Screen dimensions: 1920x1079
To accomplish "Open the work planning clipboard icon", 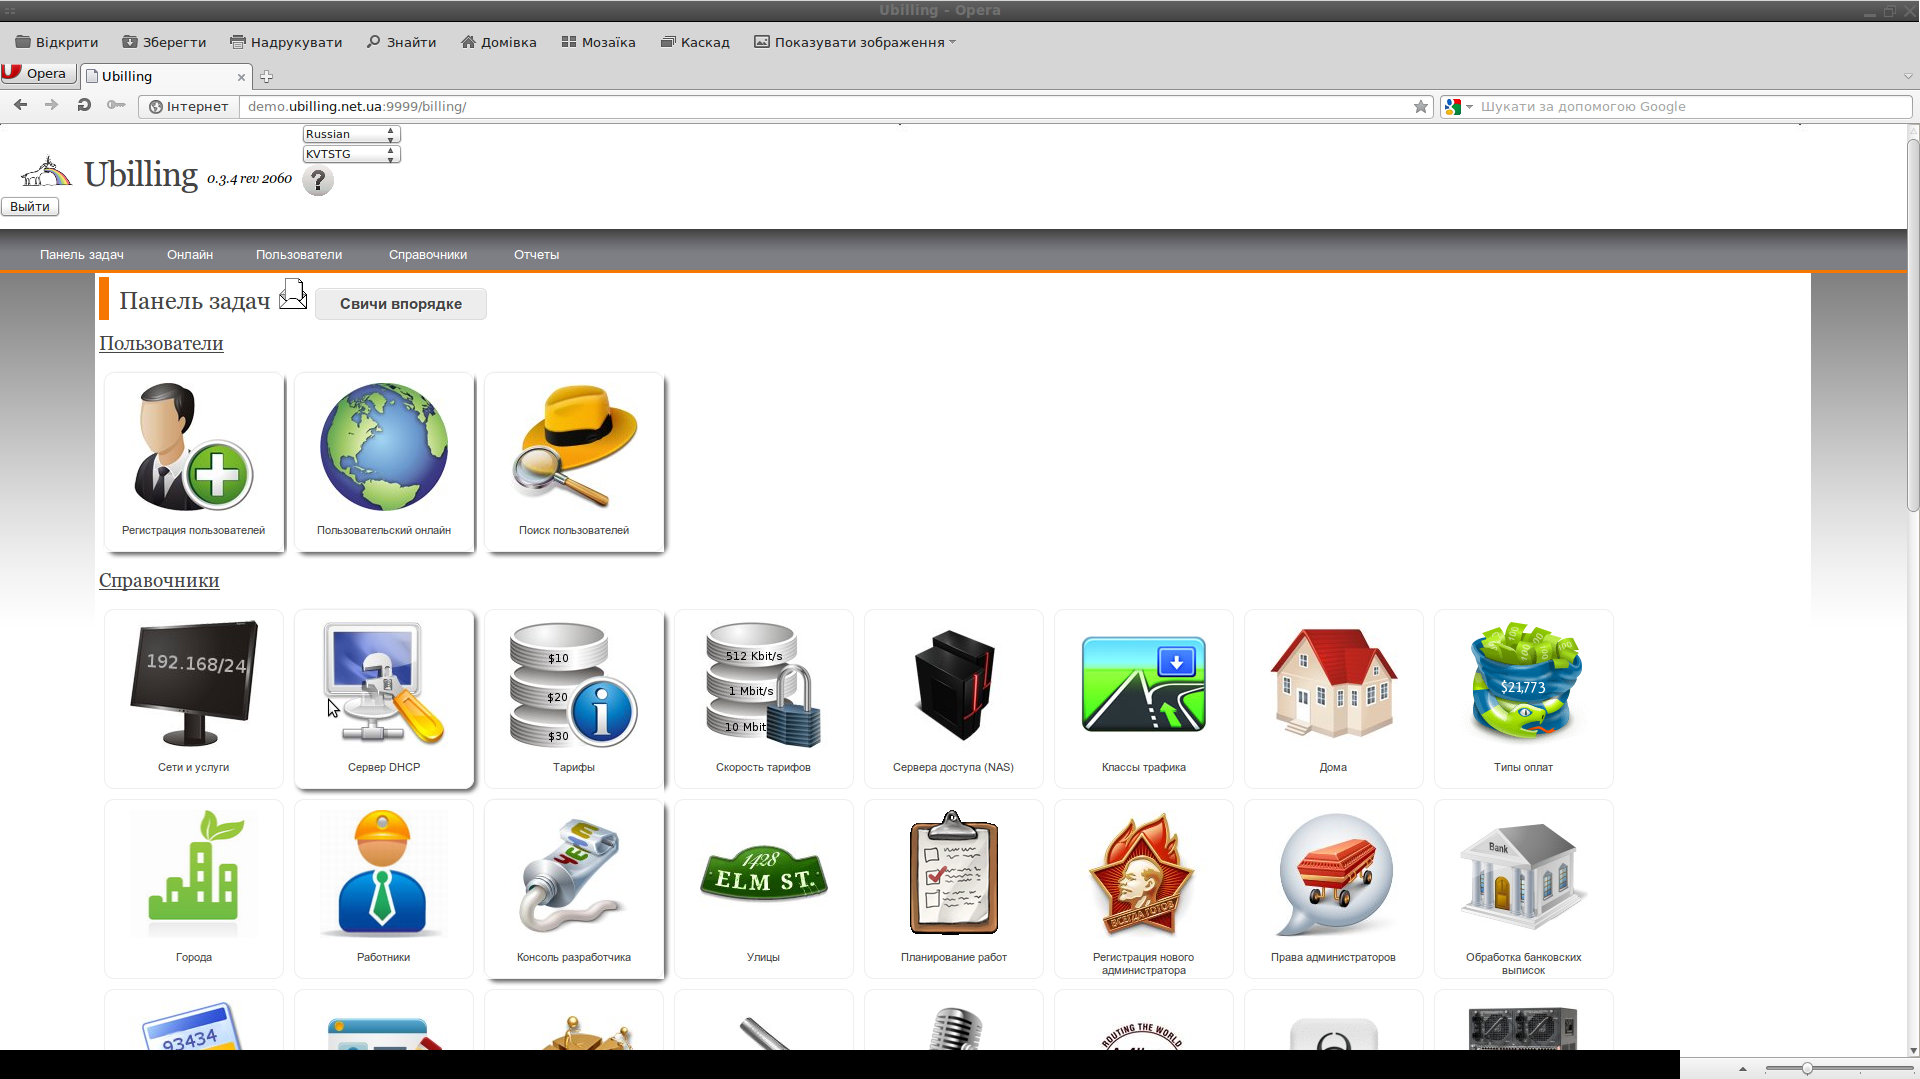I will point(954,873).
